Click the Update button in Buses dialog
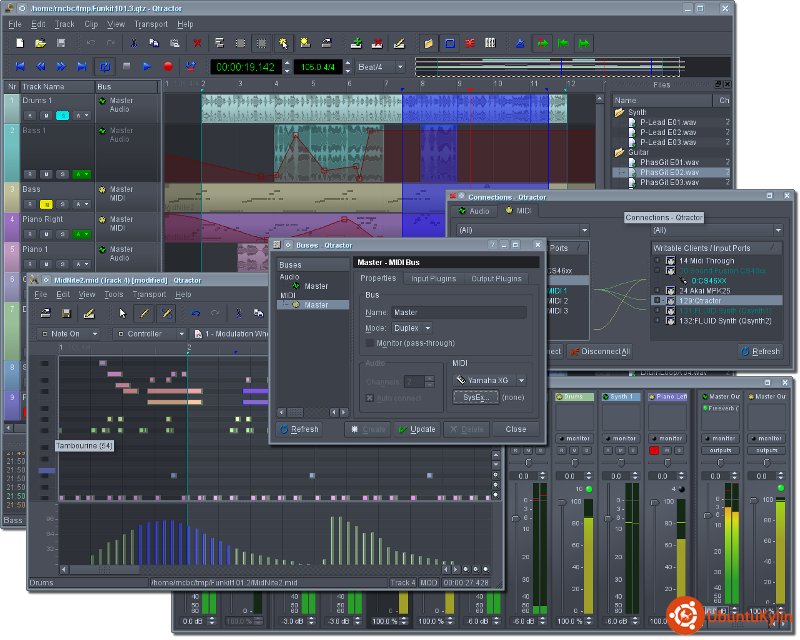Image resolution: width=800 pixels, height=640 pixels. pos(417,429)
